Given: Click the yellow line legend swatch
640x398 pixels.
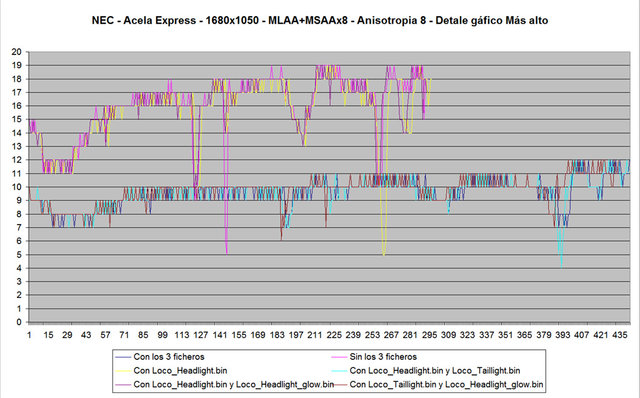Looking at the screenshot, I should 123,371.
